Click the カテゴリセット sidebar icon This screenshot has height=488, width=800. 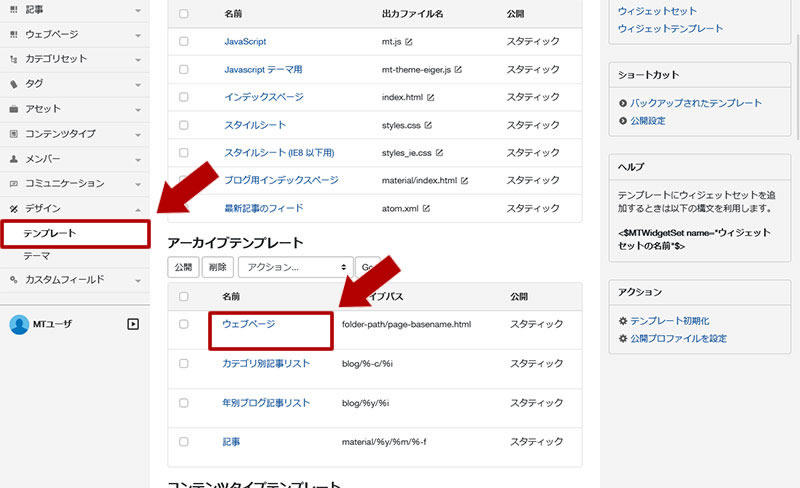[14, 59]
